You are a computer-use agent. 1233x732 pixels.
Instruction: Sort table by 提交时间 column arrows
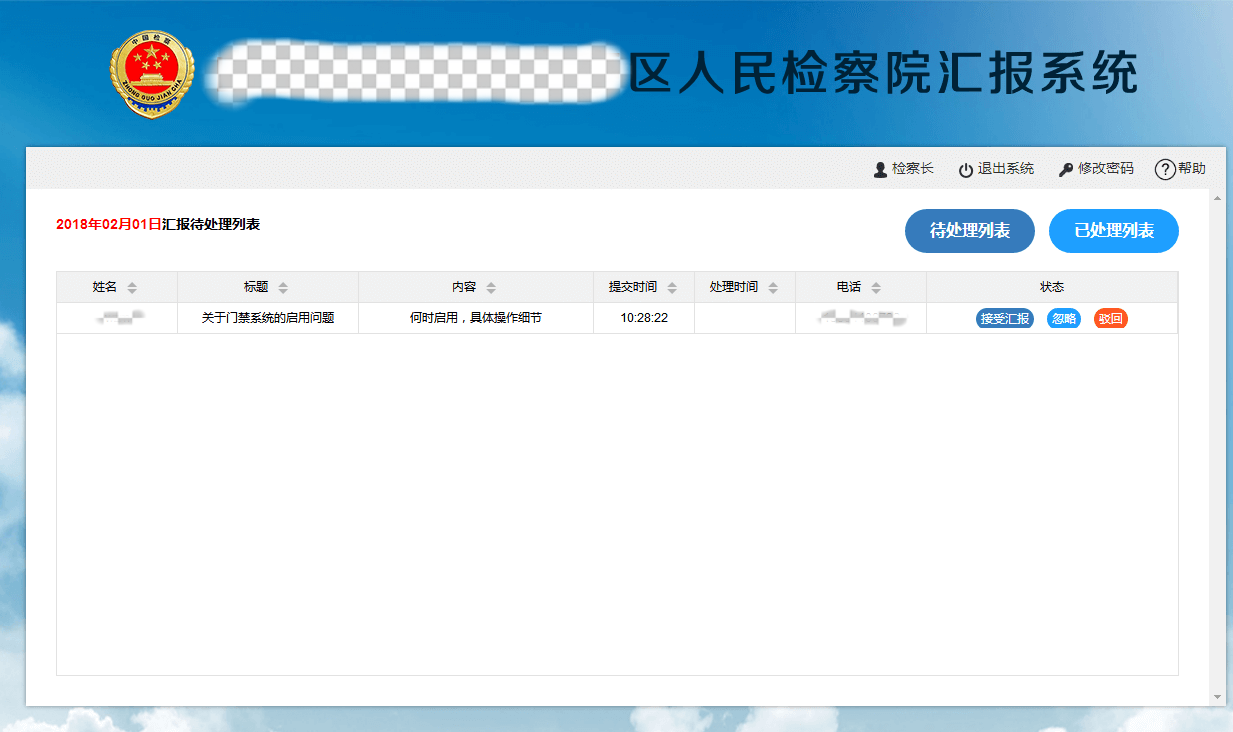672,288
